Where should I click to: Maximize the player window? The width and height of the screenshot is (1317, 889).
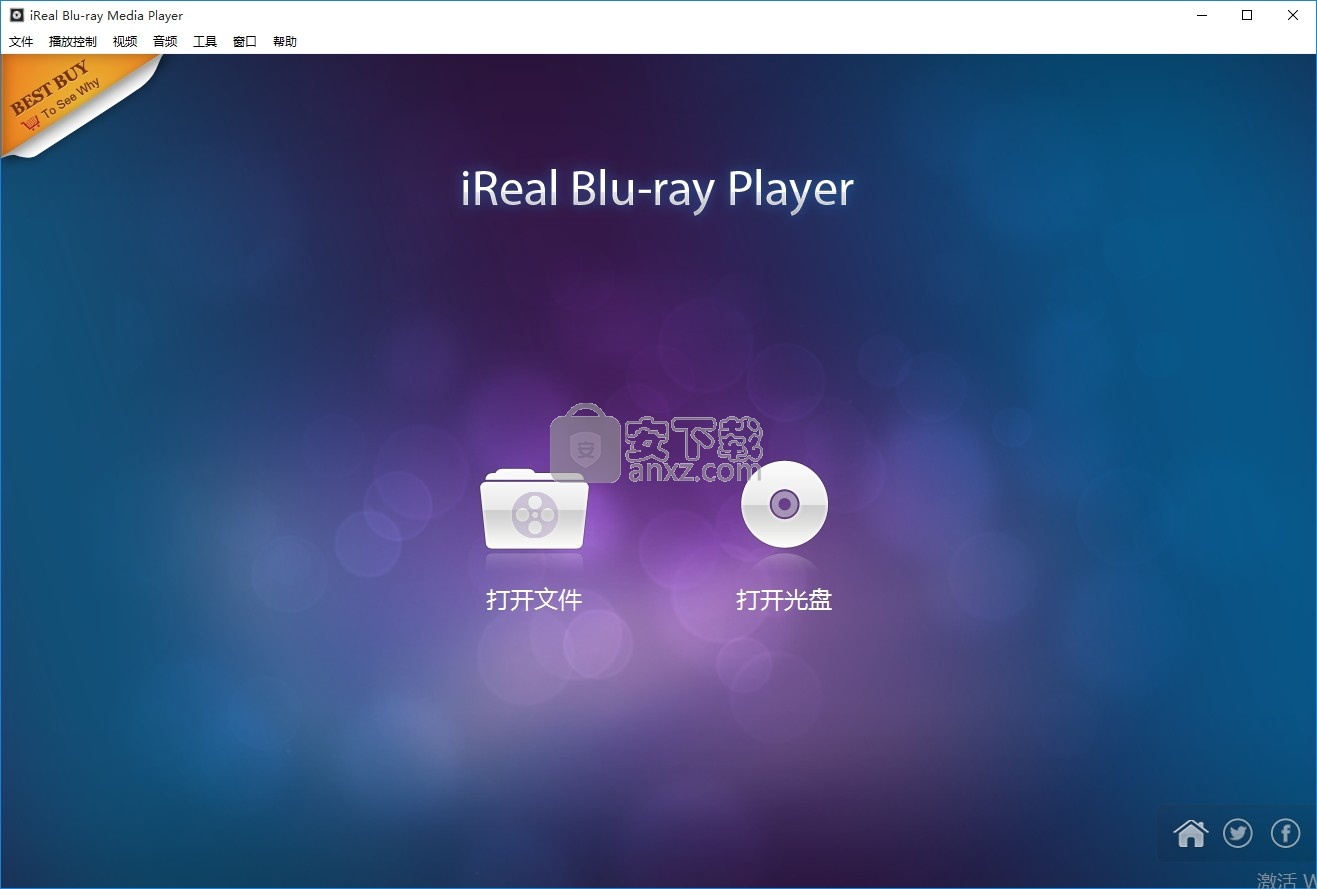click(1247, 15)
